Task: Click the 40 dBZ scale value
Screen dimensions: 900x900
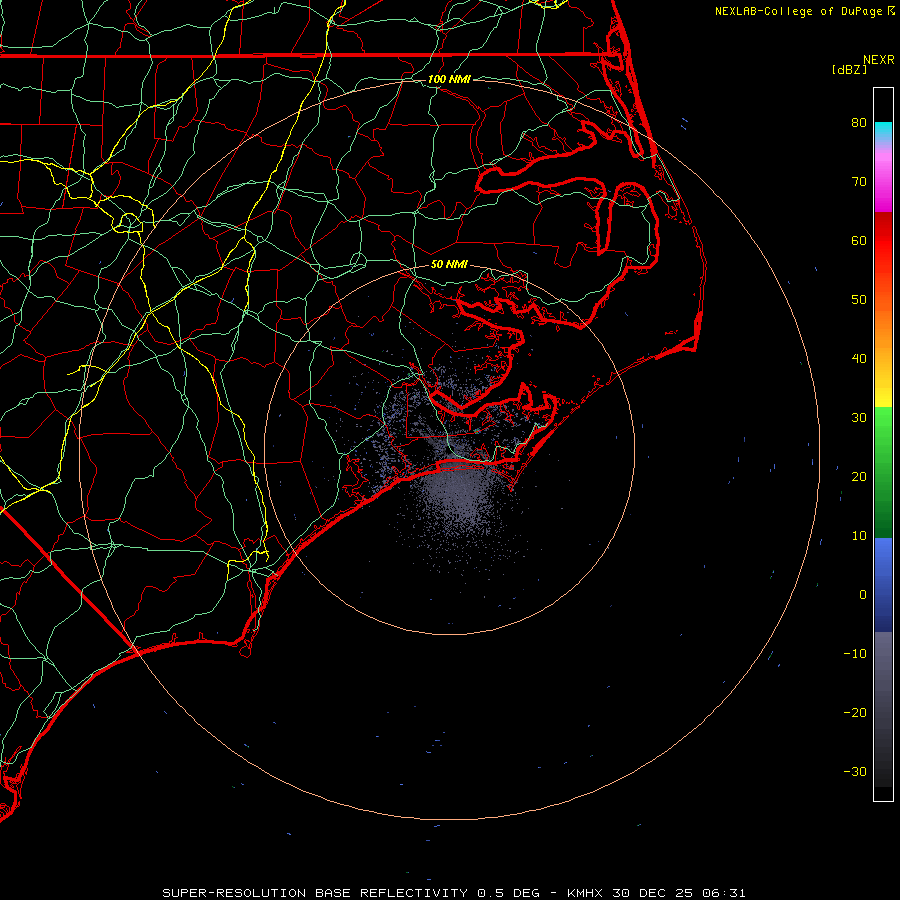Action: [859, 358]
